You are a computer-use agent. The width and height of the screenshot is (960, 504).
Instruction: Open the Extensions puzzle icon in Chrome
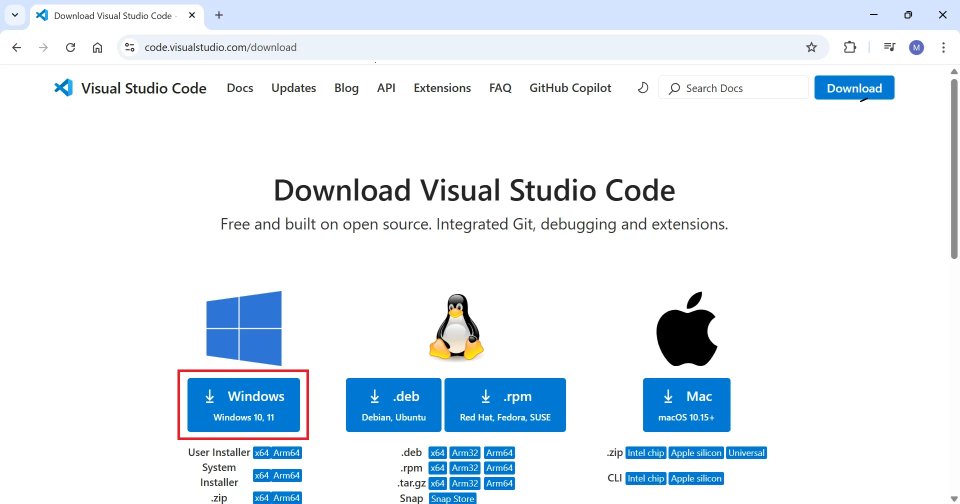coord(850,47)
